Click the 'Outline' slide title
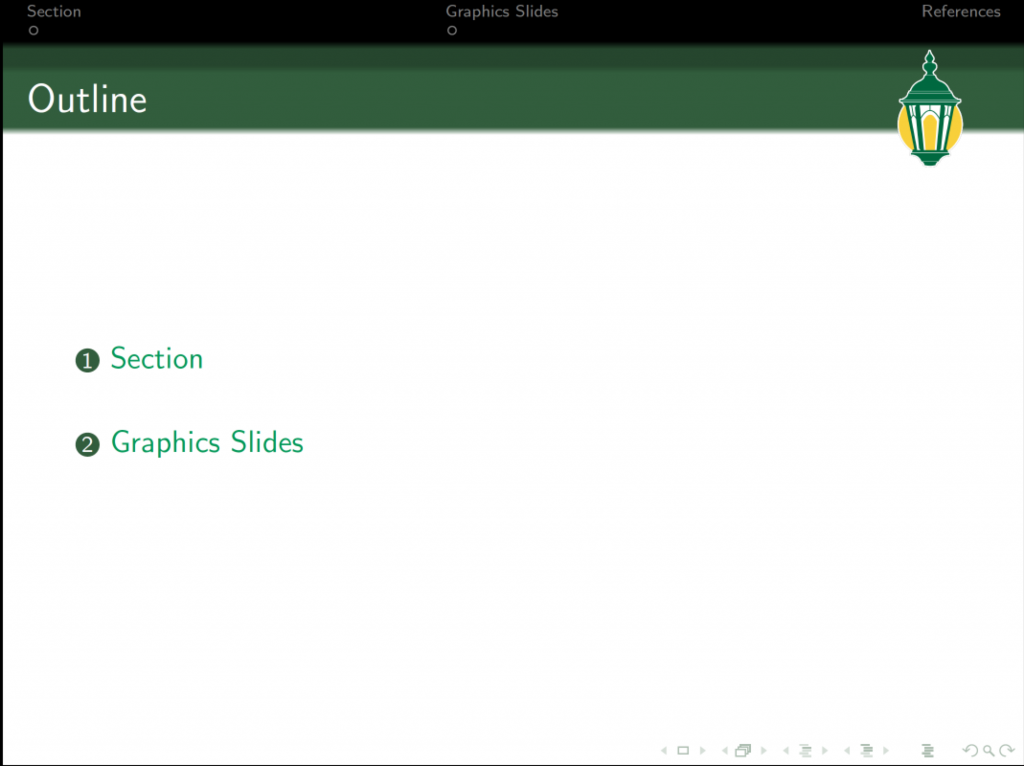 (x=88, y=99)
